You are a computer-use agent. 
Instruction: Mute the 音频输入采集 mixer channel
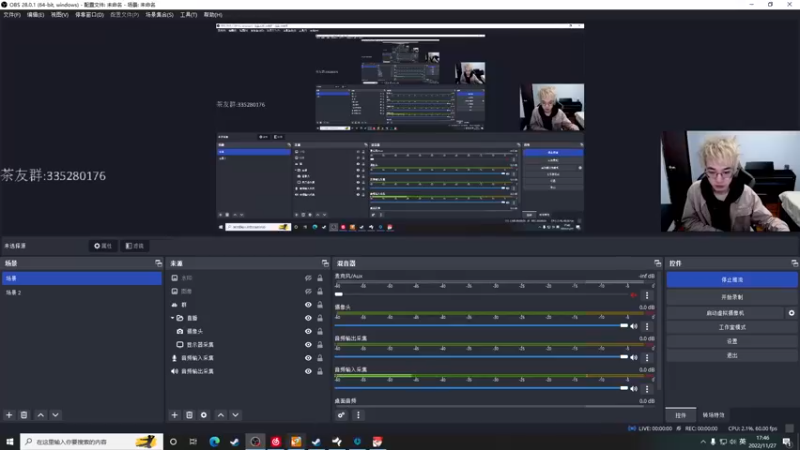point(634,388)
